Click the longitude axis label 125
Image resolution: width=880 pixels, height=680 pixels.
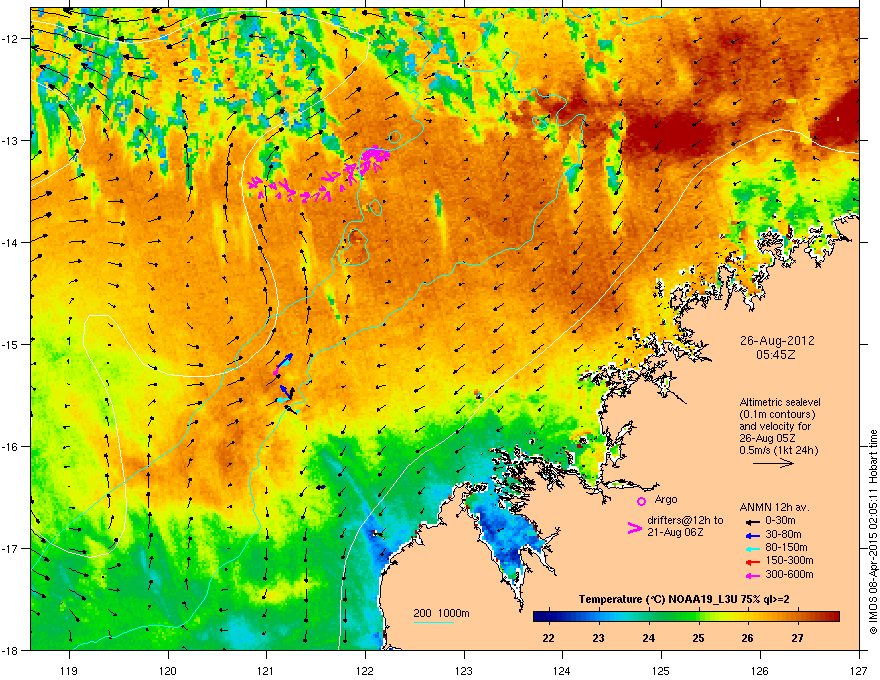(661, 670)
